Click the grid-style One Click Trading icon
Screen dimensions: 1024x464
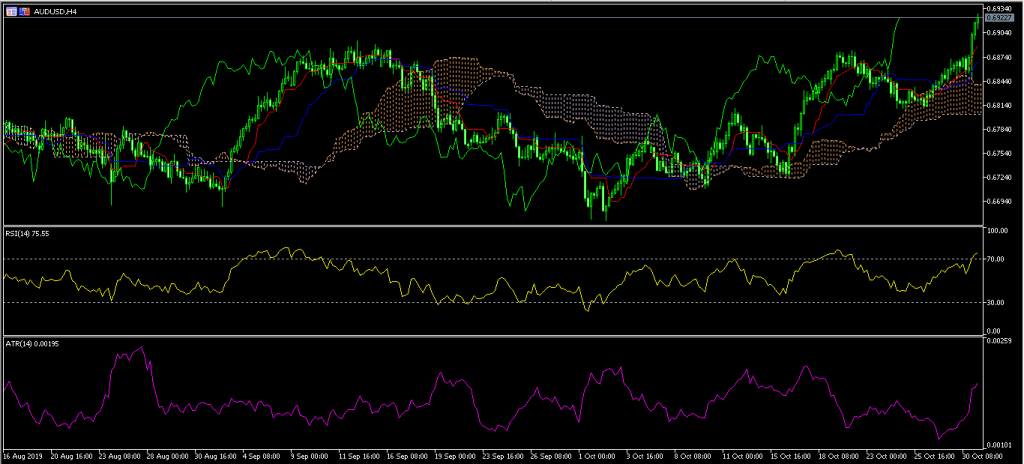point(11,11)
